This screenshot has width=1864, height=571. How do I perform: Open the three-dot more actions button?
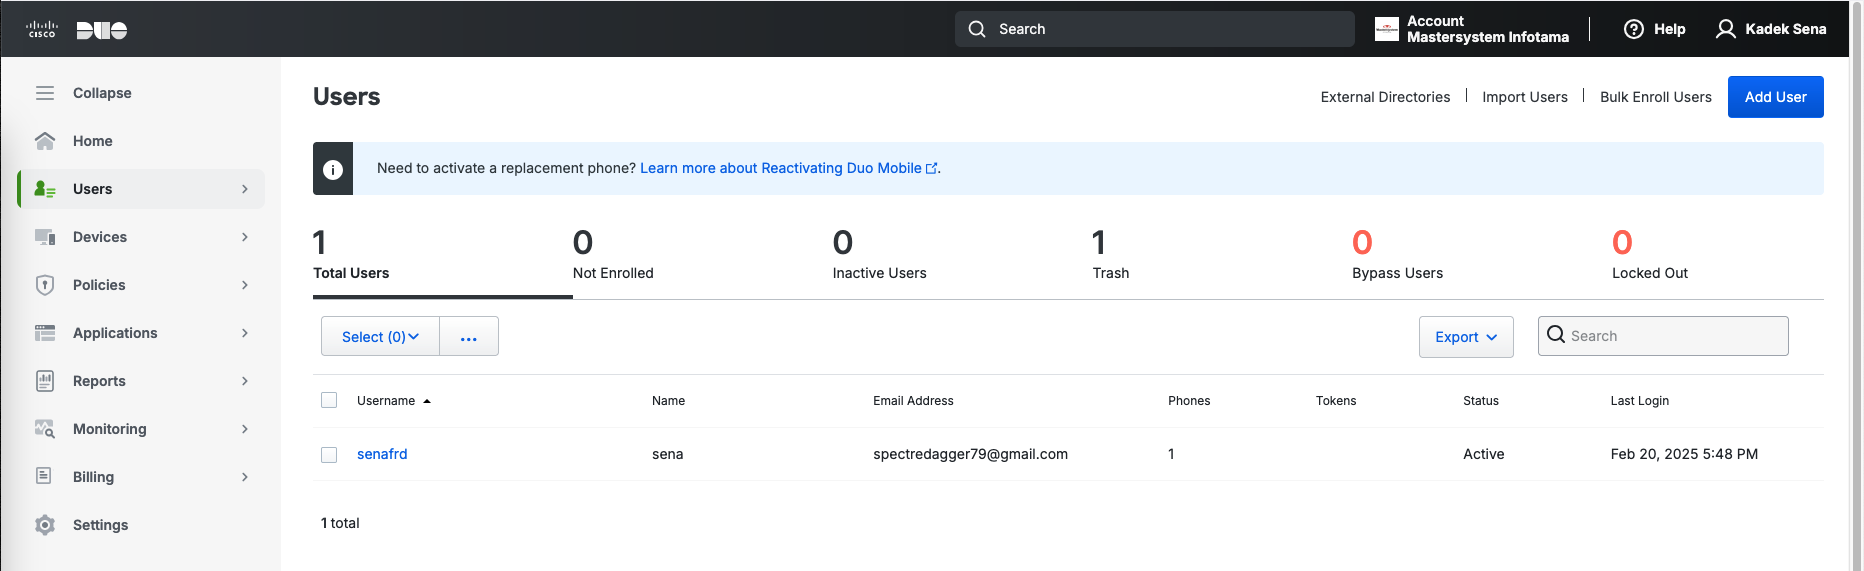coord(469,337)
